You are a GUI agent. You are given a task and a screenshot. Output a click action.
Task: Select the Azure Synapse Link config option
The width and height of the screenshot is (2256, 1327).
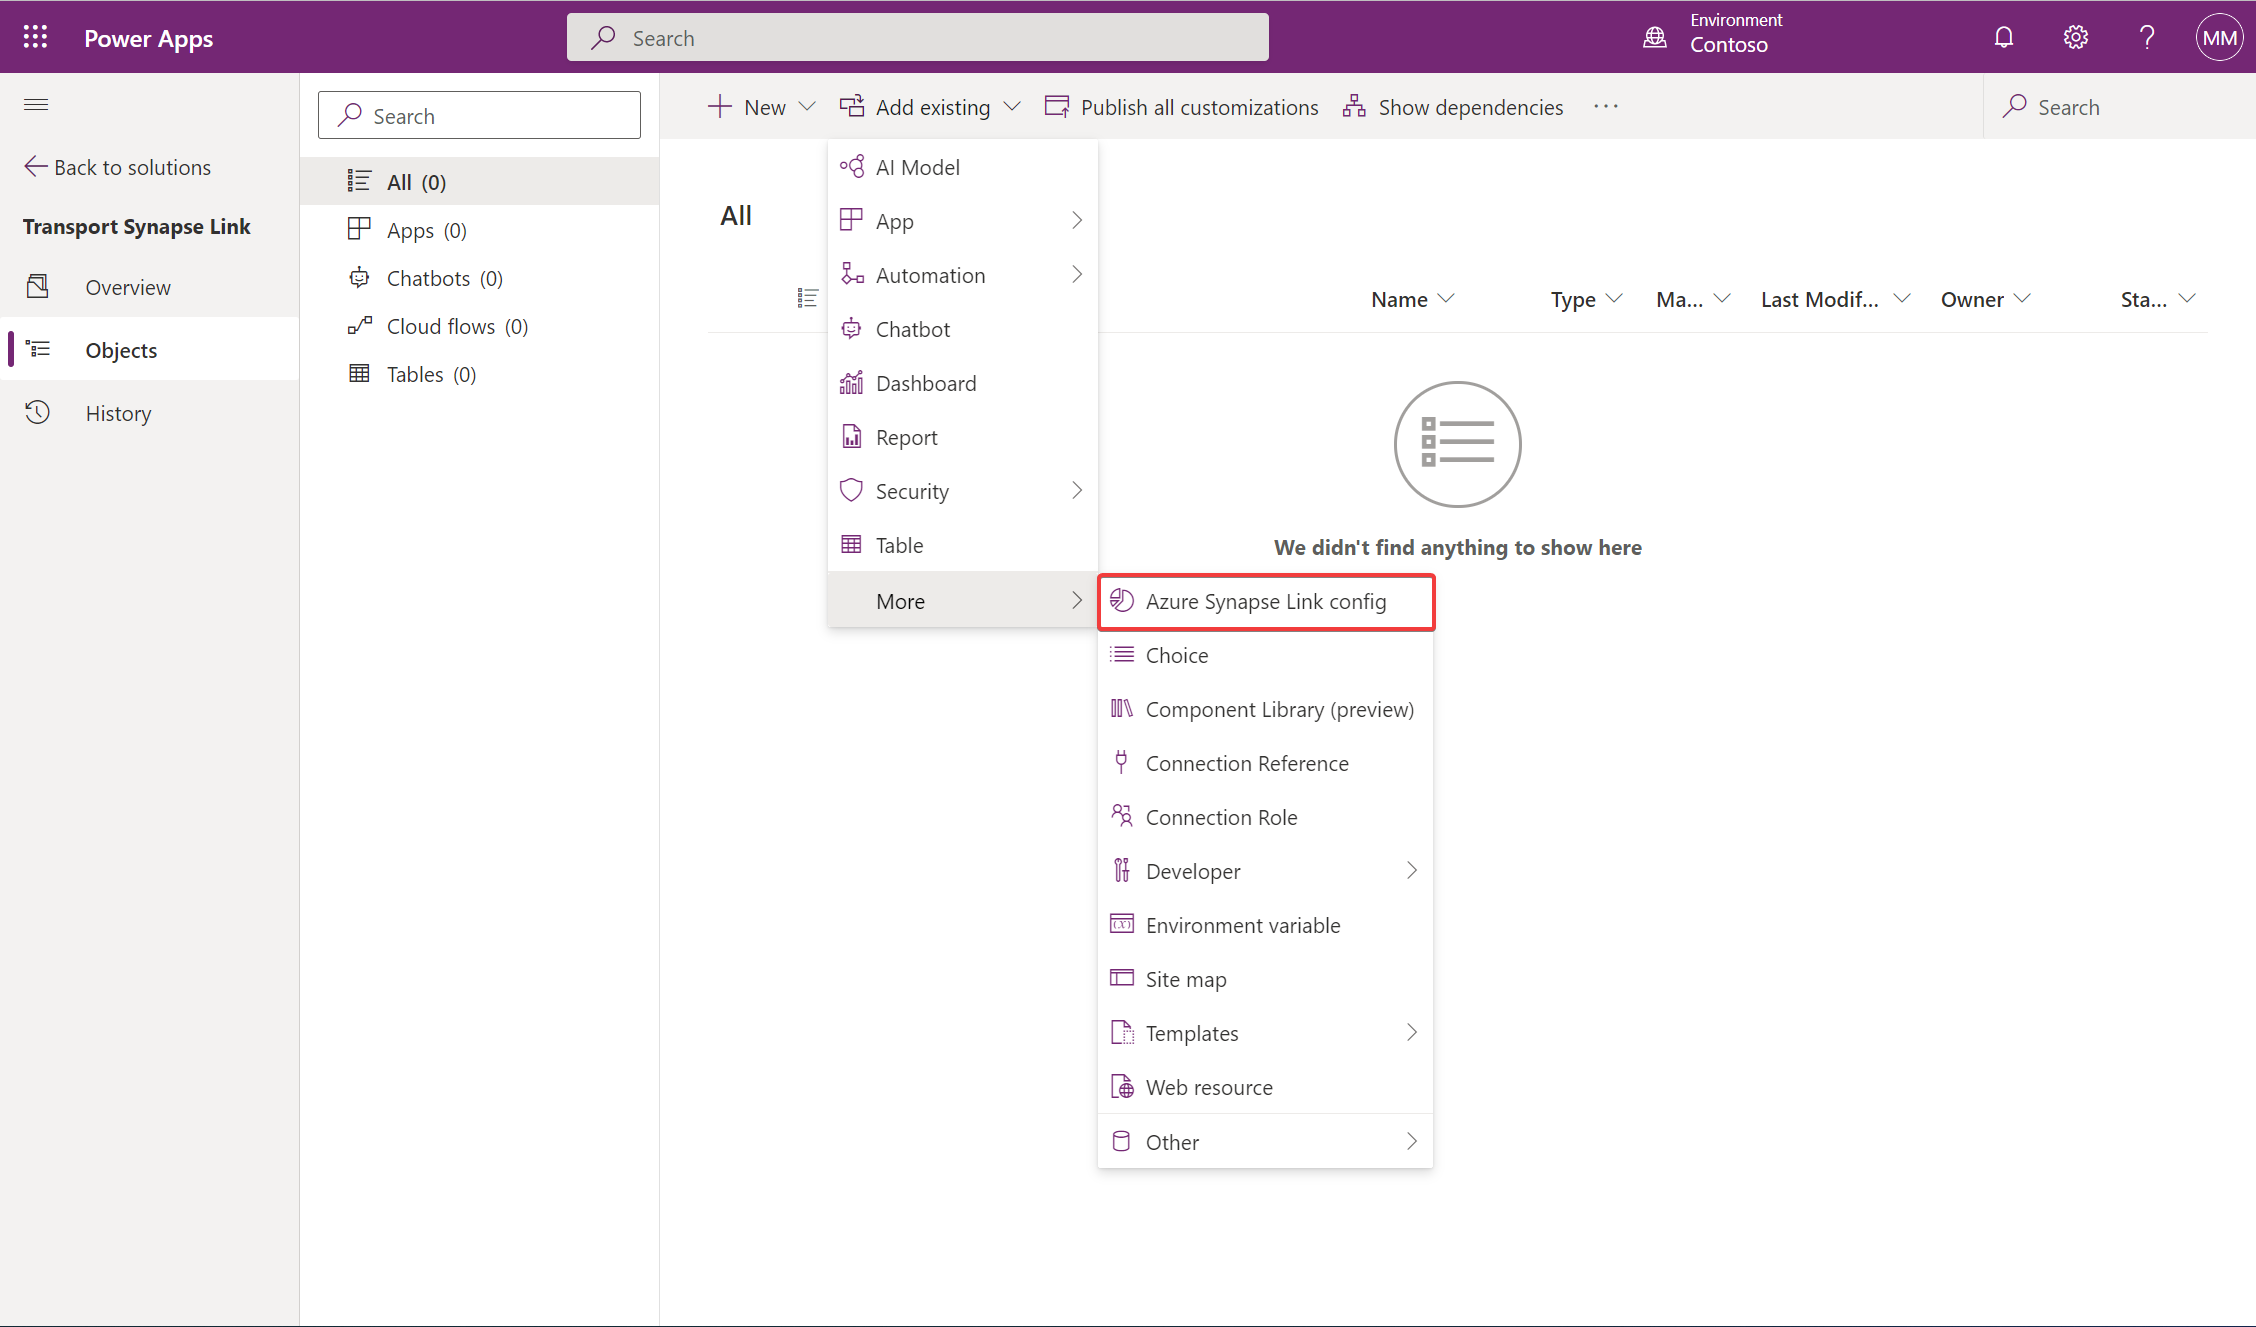click(x=1265, y=600)
